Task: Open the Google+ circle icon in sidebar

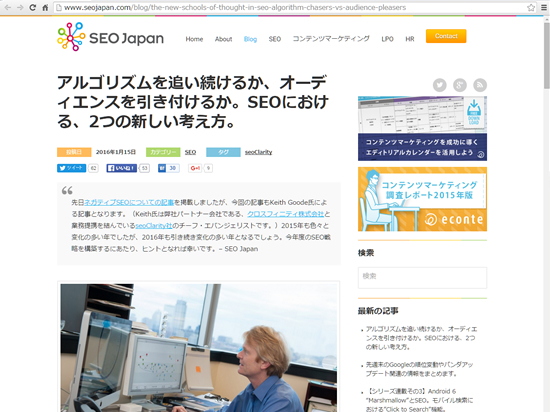Action: coord(460,85)
